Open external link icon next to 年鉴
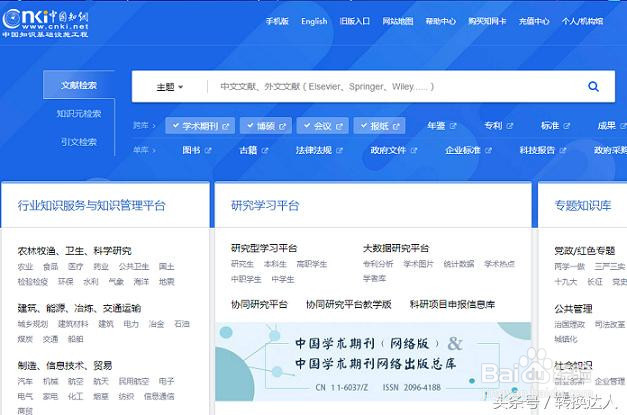This screenshot has height=415, width=627. [x=453, y=126]
